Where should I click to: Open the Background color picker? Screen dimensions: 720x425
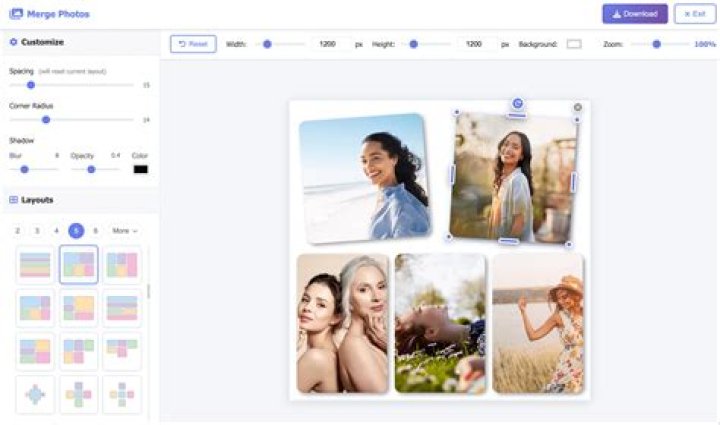[574, 44]
